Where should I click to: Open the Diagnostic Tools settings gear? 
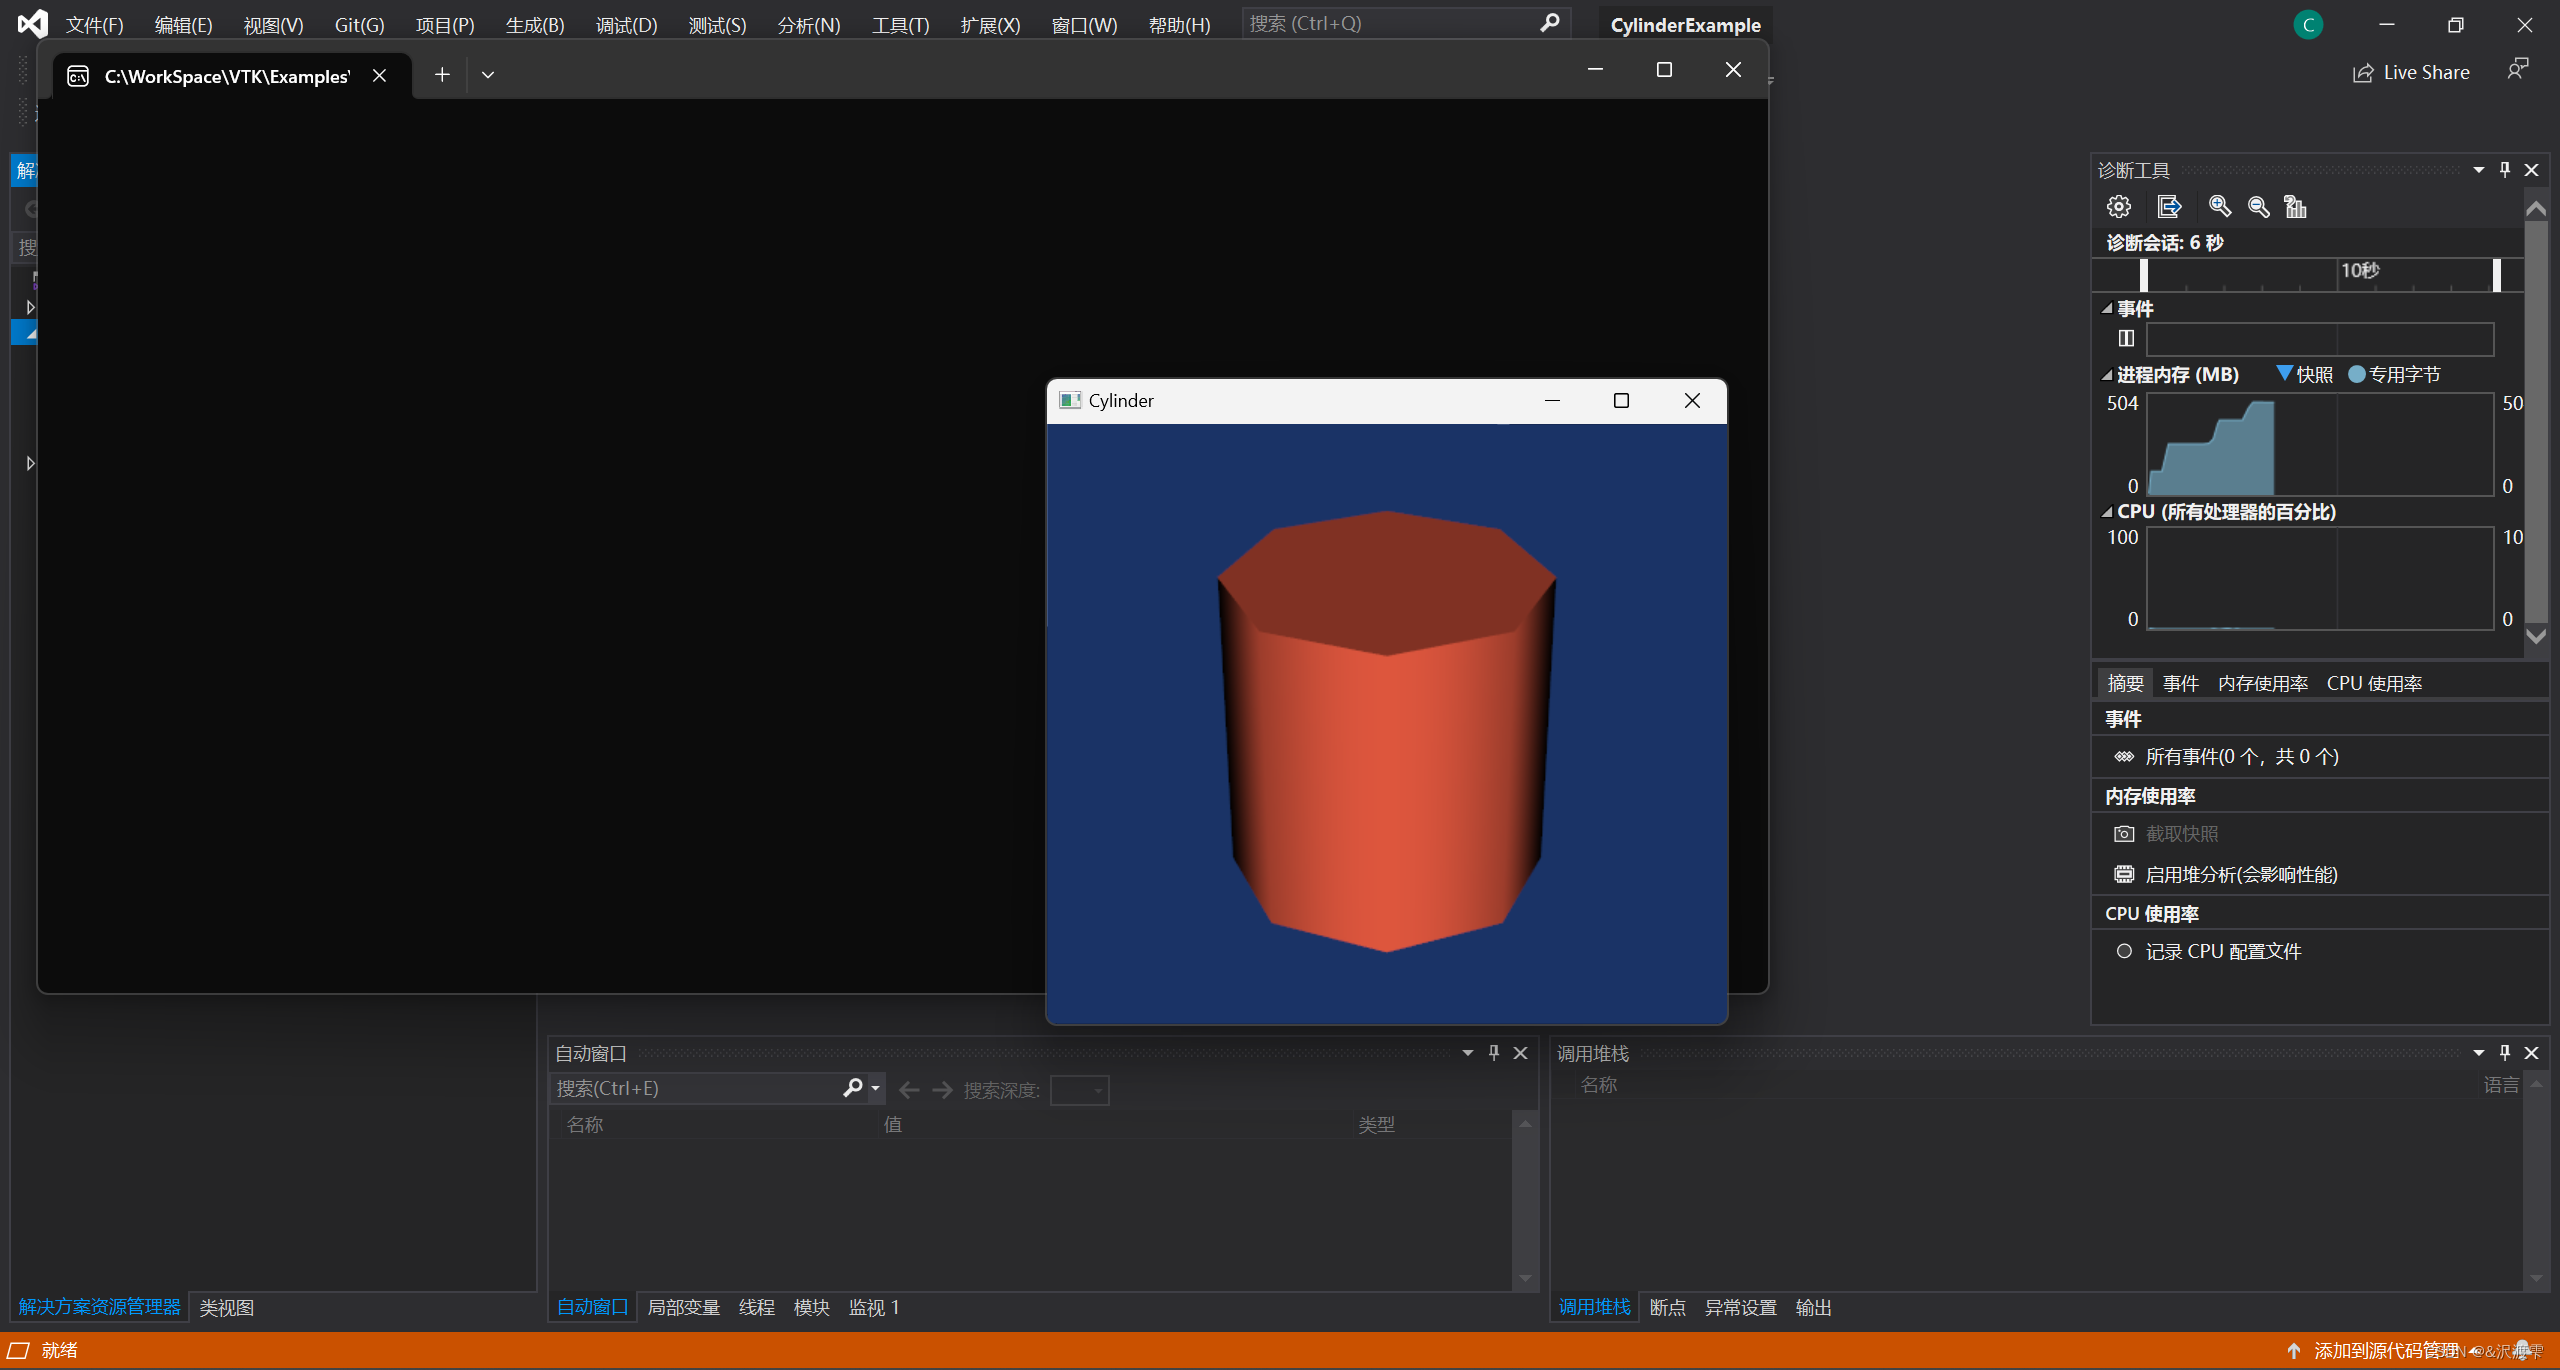2118,207
